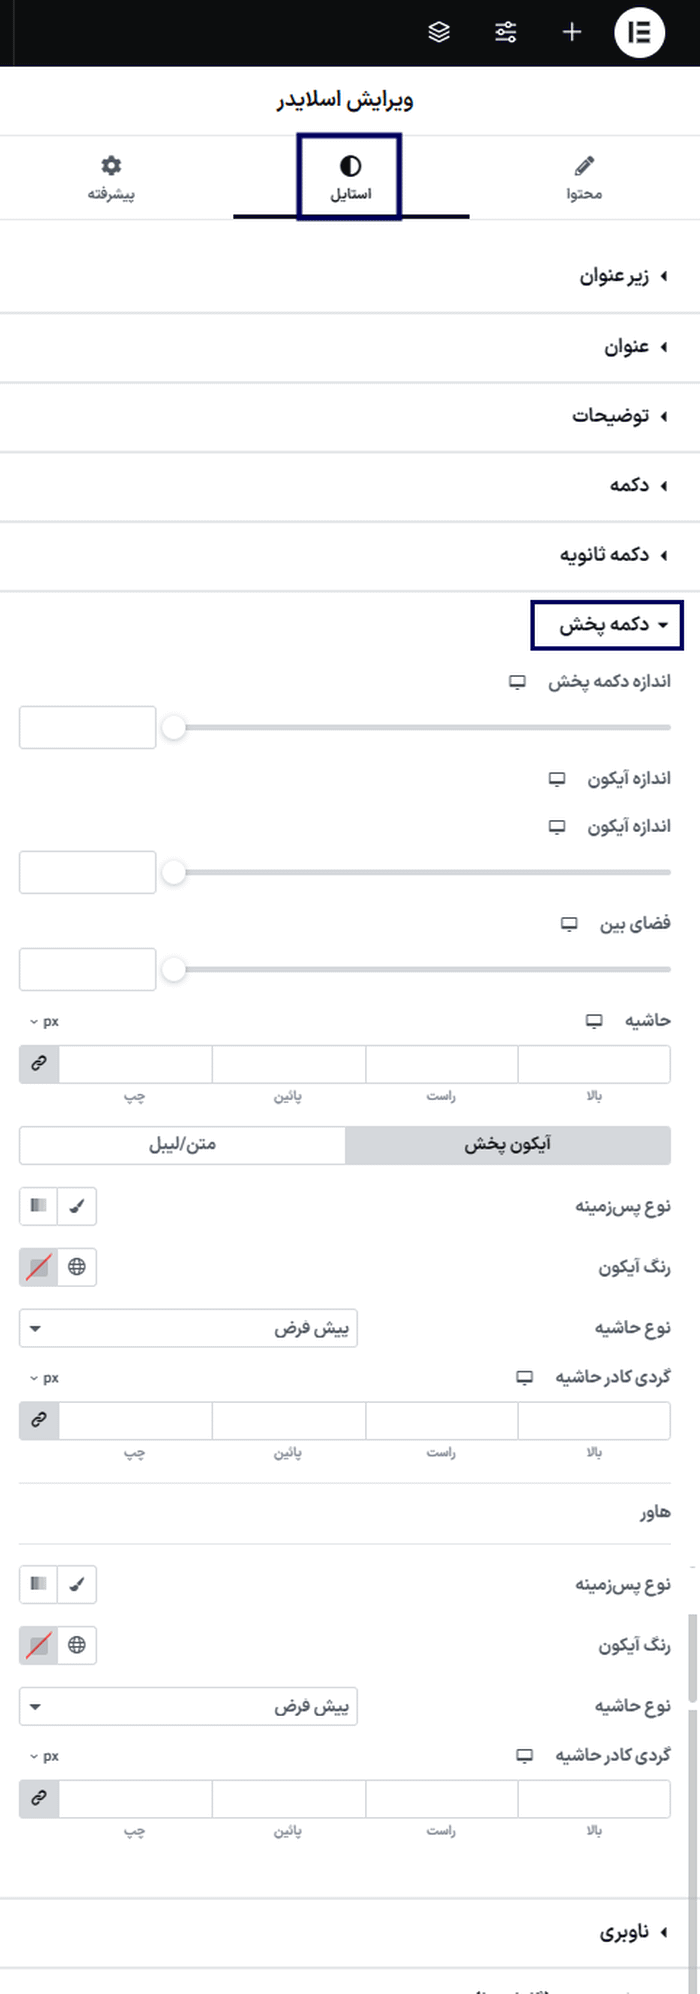Select the gradient background icon in هاور section
This screenshot has width=700, height=1994.
click(38, 1583)
